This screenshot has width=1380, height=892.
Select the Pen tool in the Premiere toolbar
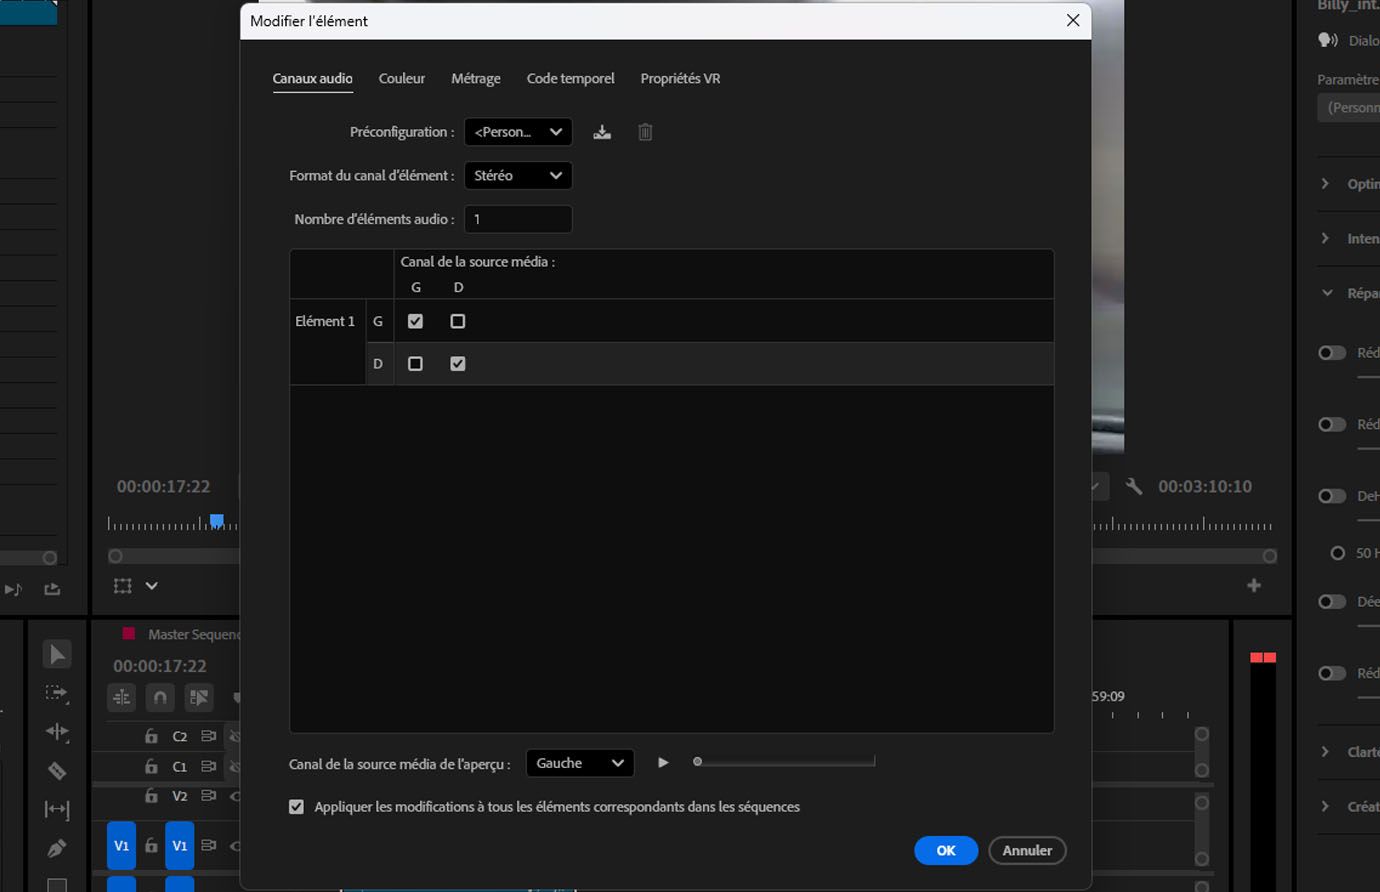pos(57,847)
